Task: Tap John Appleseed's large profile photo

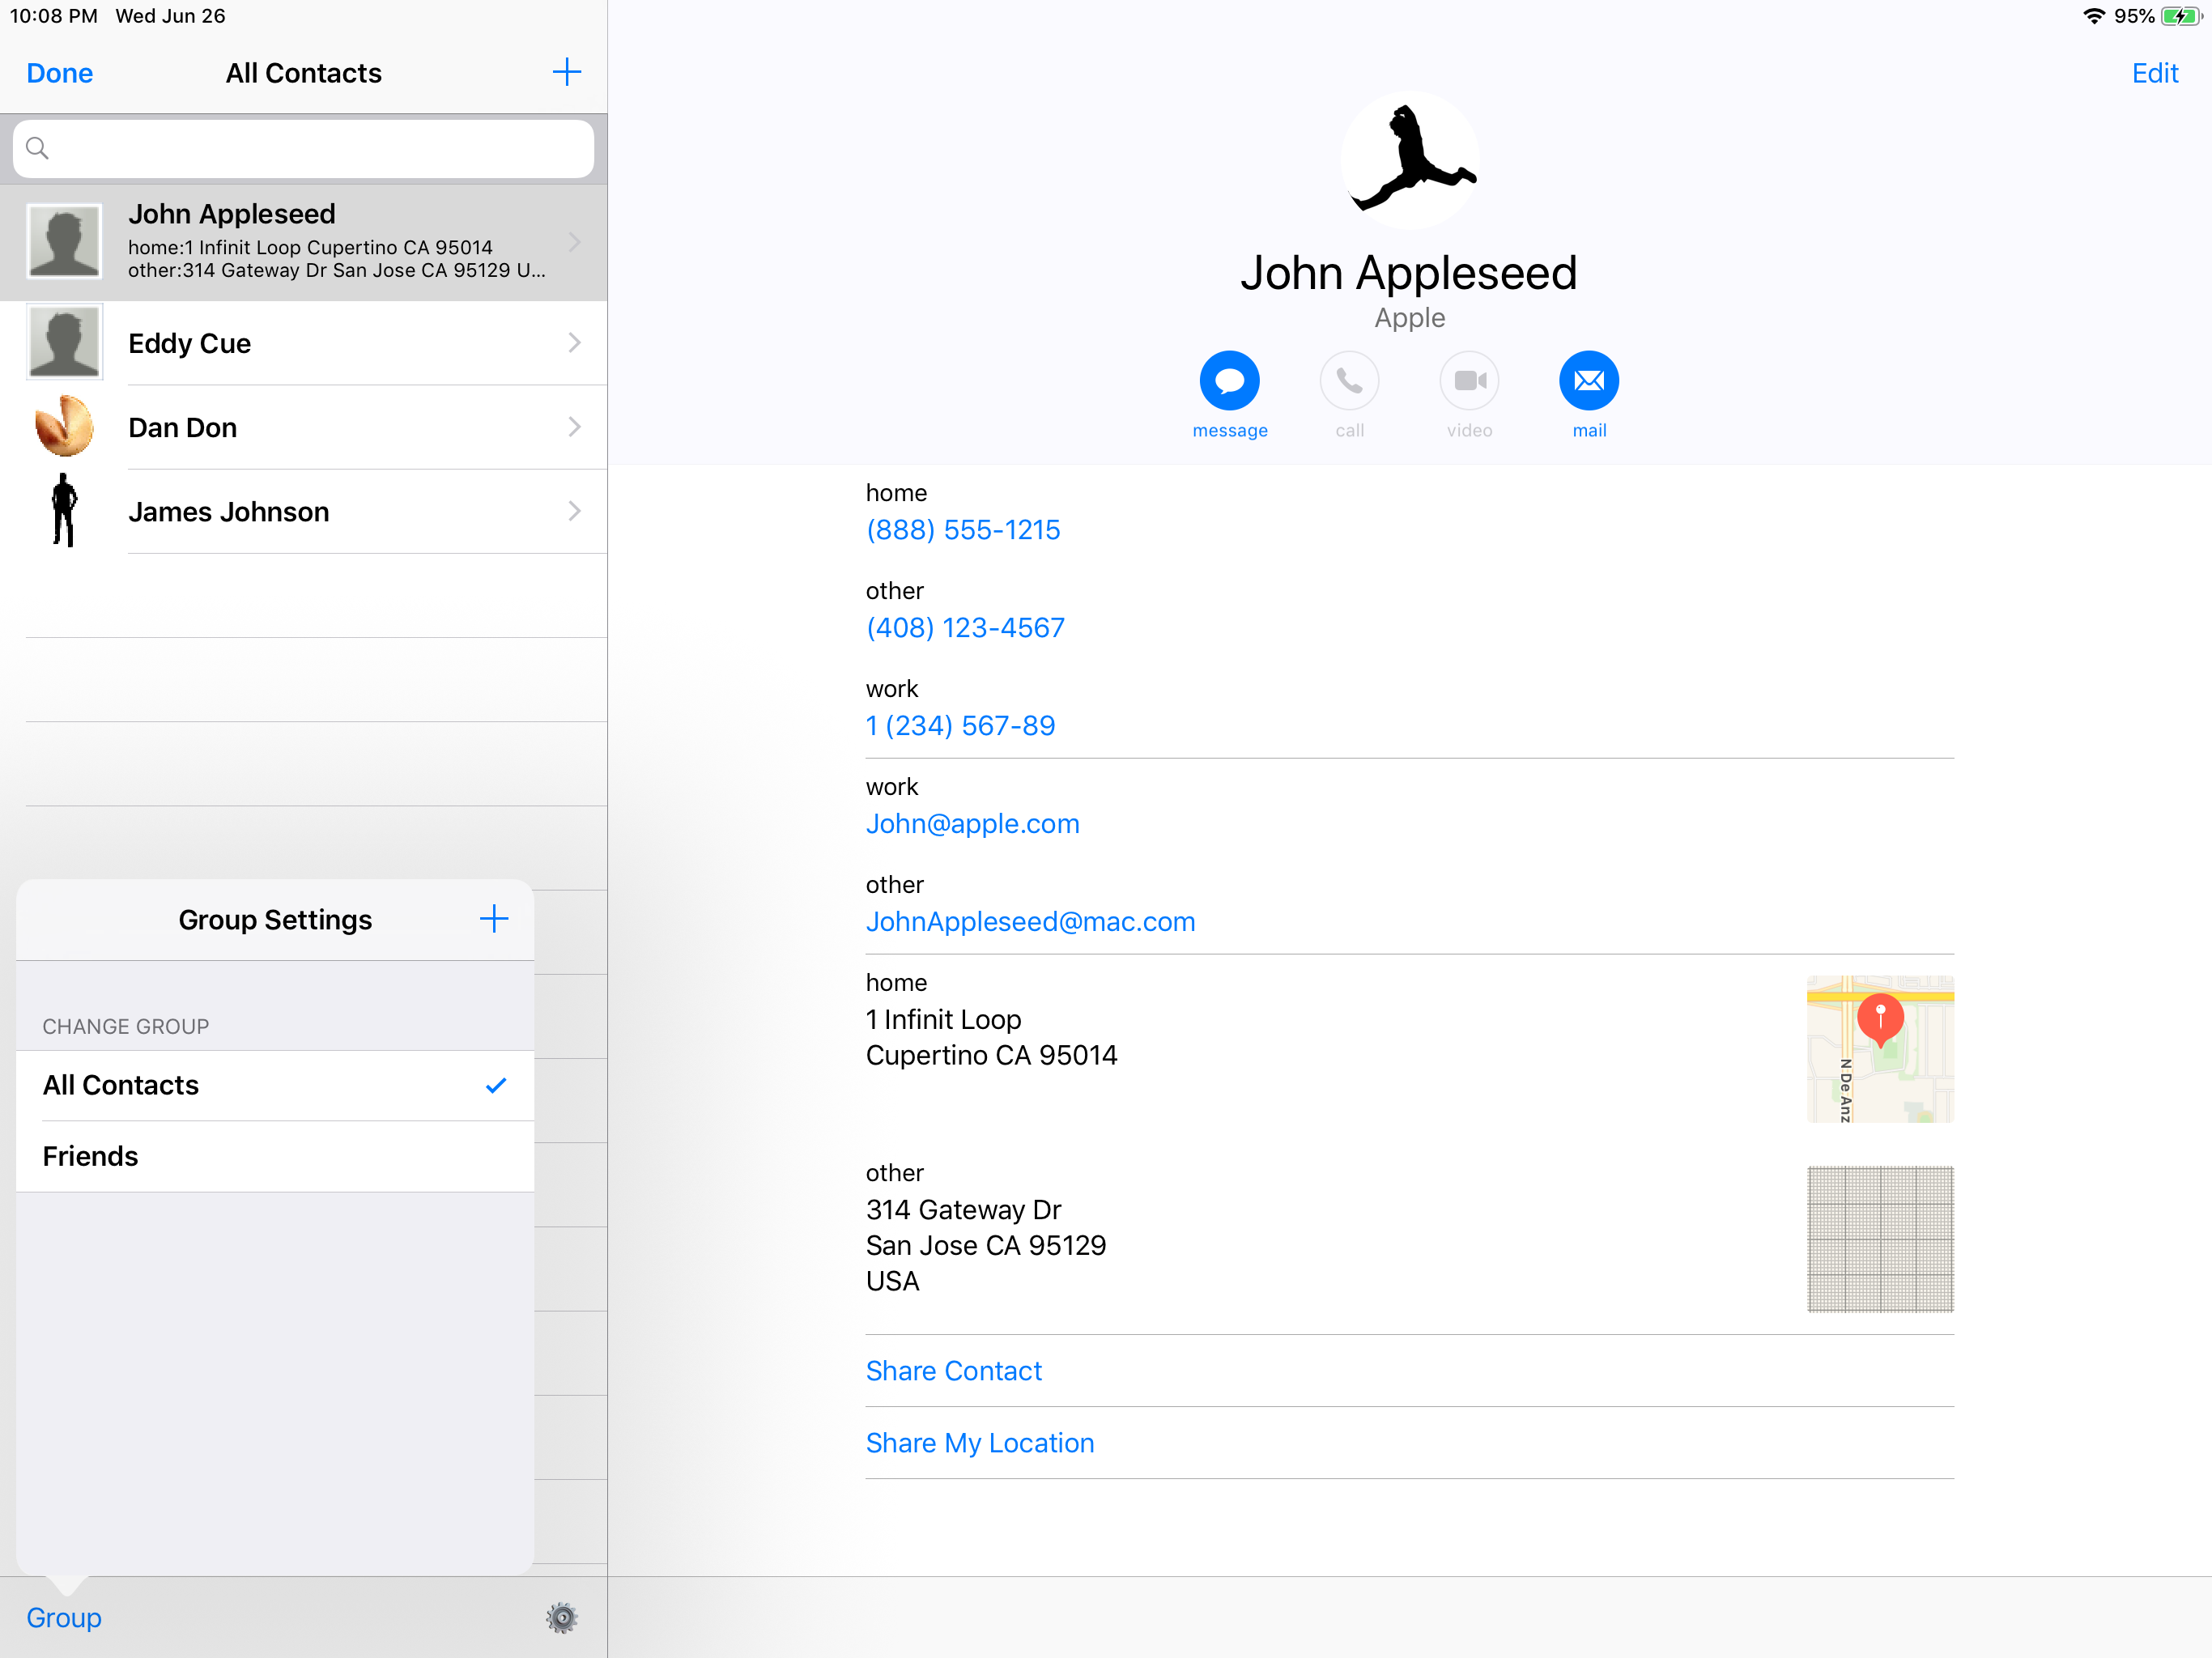Action: click(x=1409, y=160)
